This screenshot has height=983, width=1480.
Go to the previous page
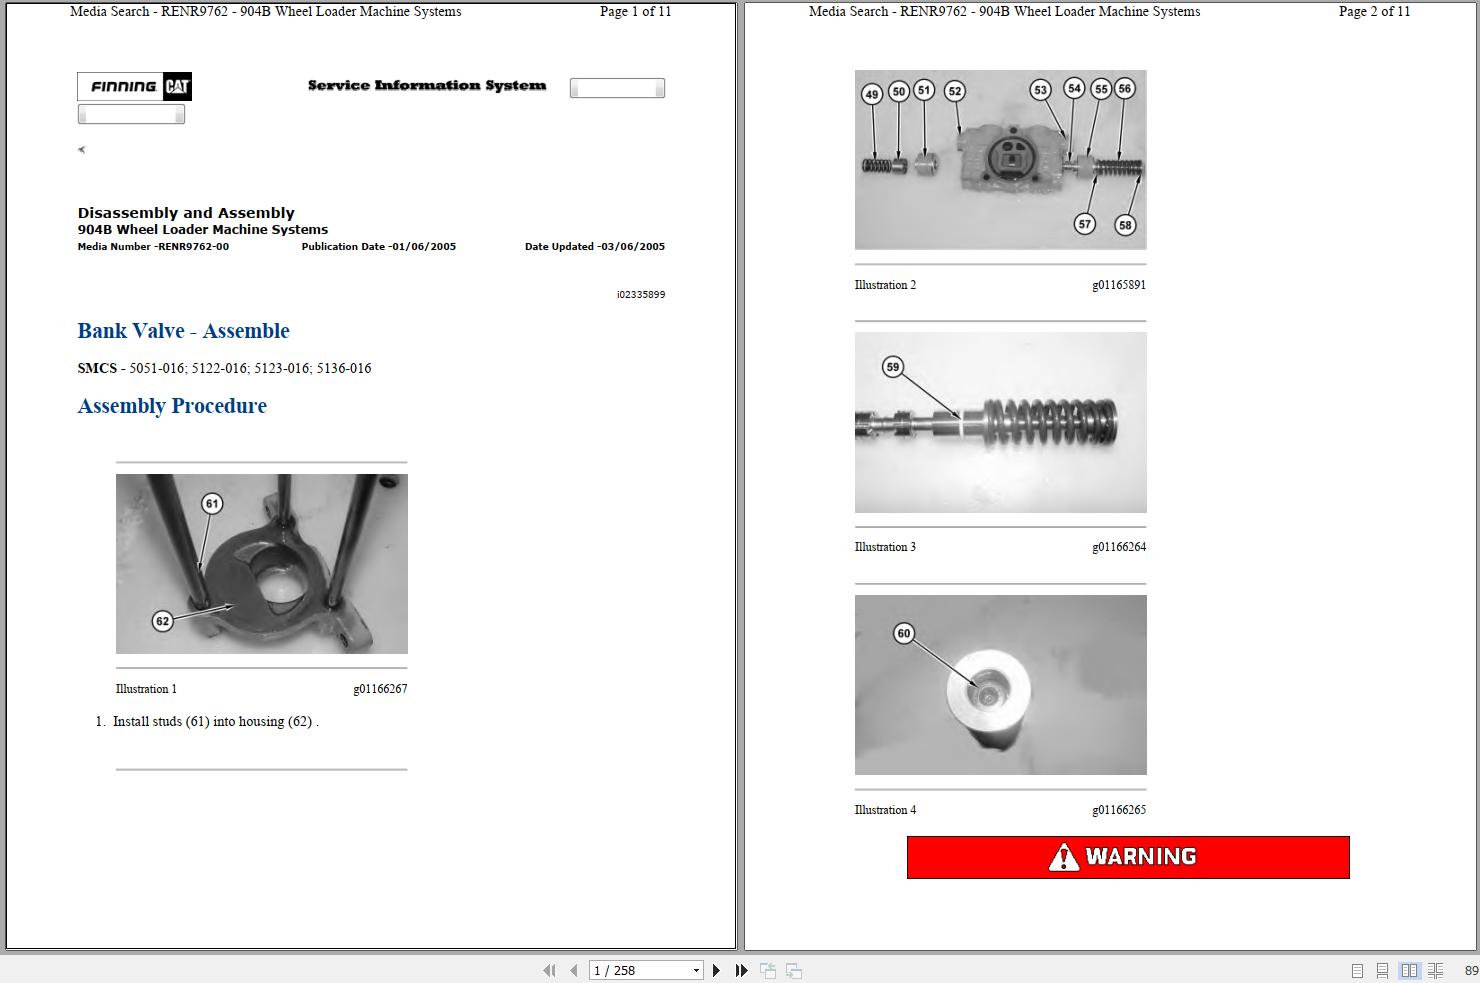pyautogui.click(x=574, y=970)
